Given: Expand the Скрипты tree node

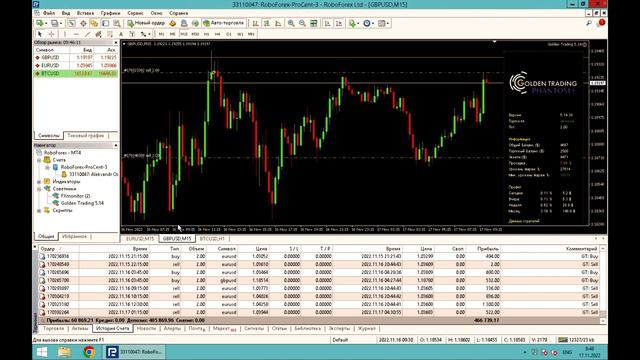Looking at the screenshot, I should [39, 211].
